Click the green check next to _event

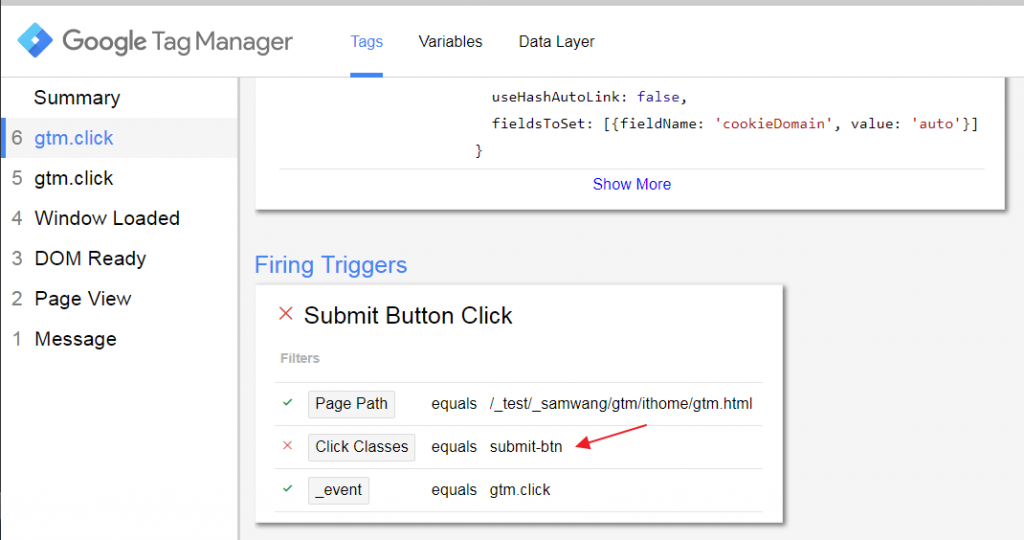pyautogui.click(x=287, y=488)
